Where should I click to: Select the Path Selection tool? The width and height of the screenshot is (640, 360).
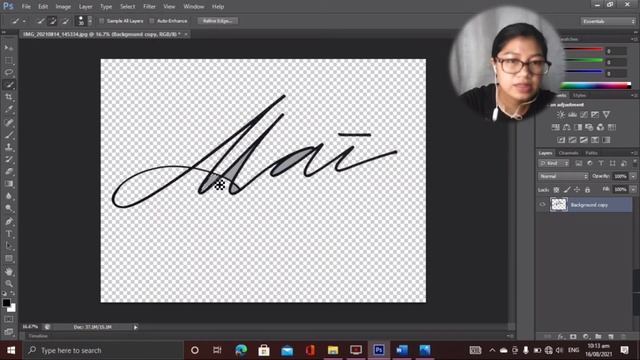click(x=9, y=246)
